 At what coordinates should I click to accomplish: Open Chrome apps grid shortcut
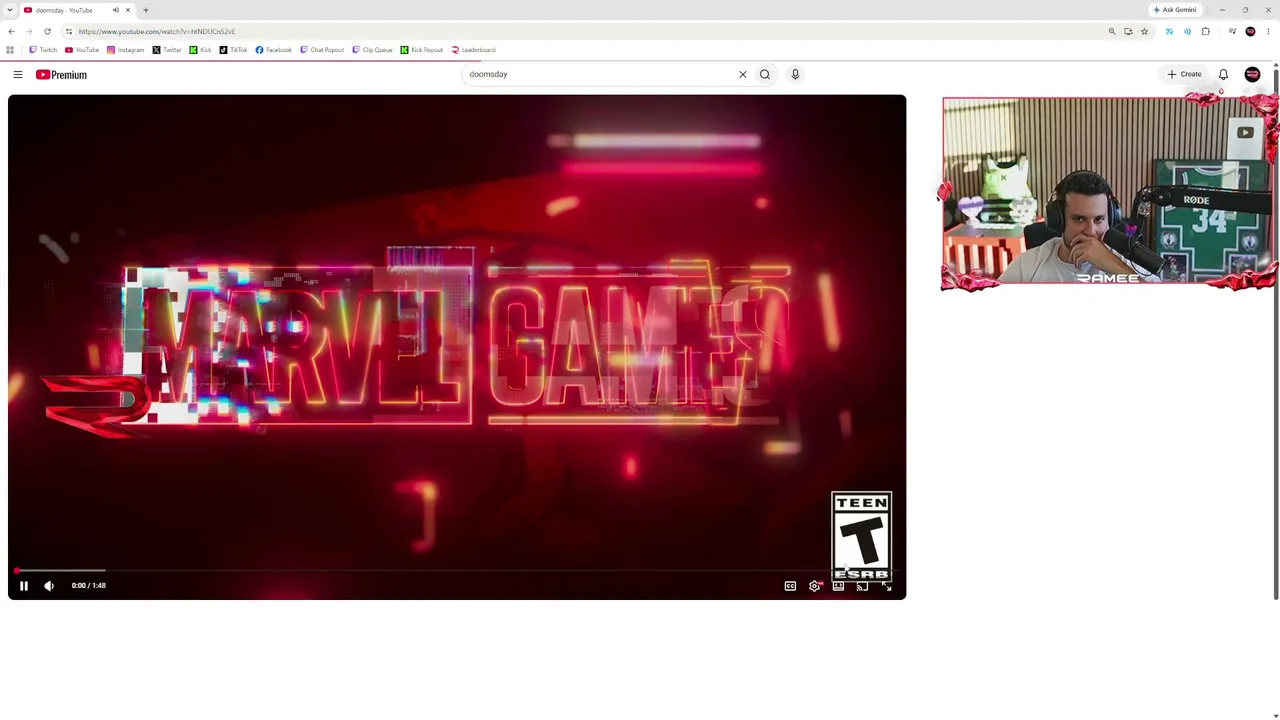point(10,50)
